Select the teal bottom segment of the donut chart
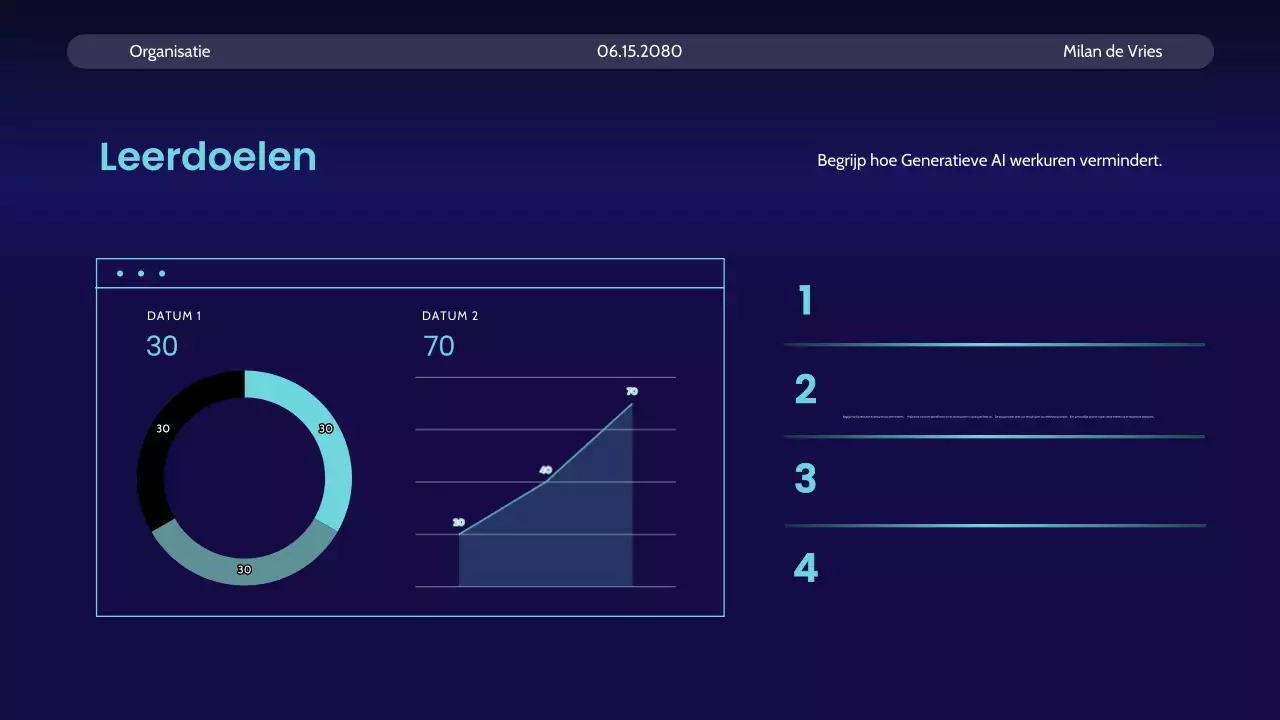Viewport: 1280px width, 720px height. click(243, 569)
